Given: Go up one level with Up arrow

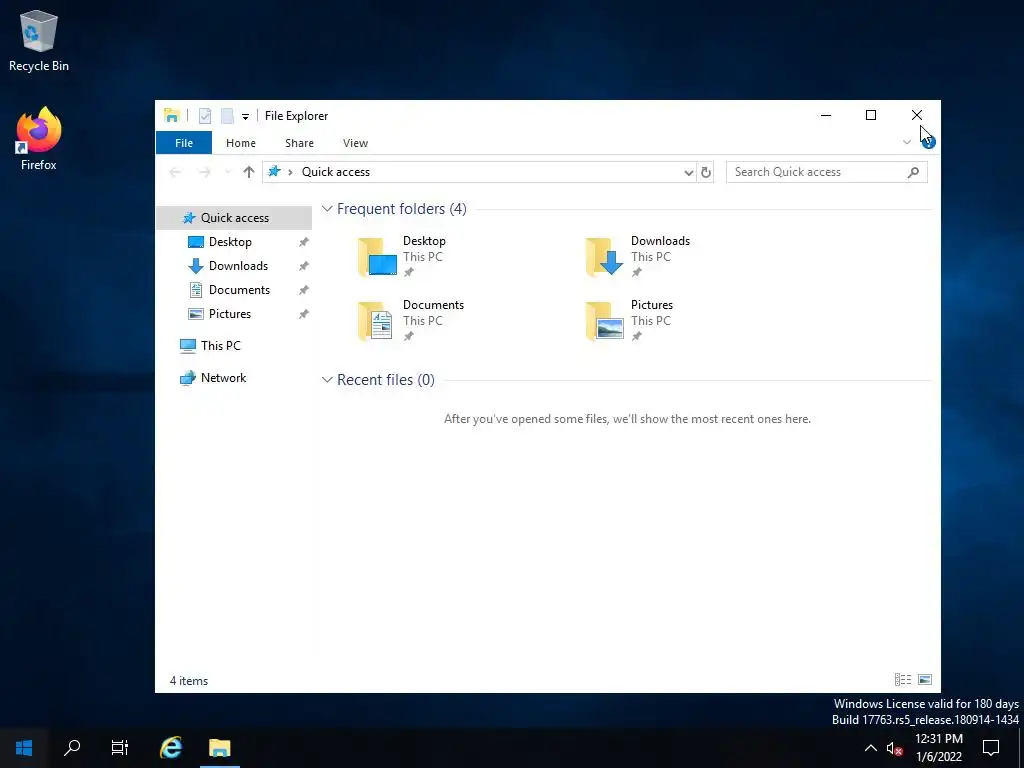Looking at the screenshot, I should tap(248, 172).
